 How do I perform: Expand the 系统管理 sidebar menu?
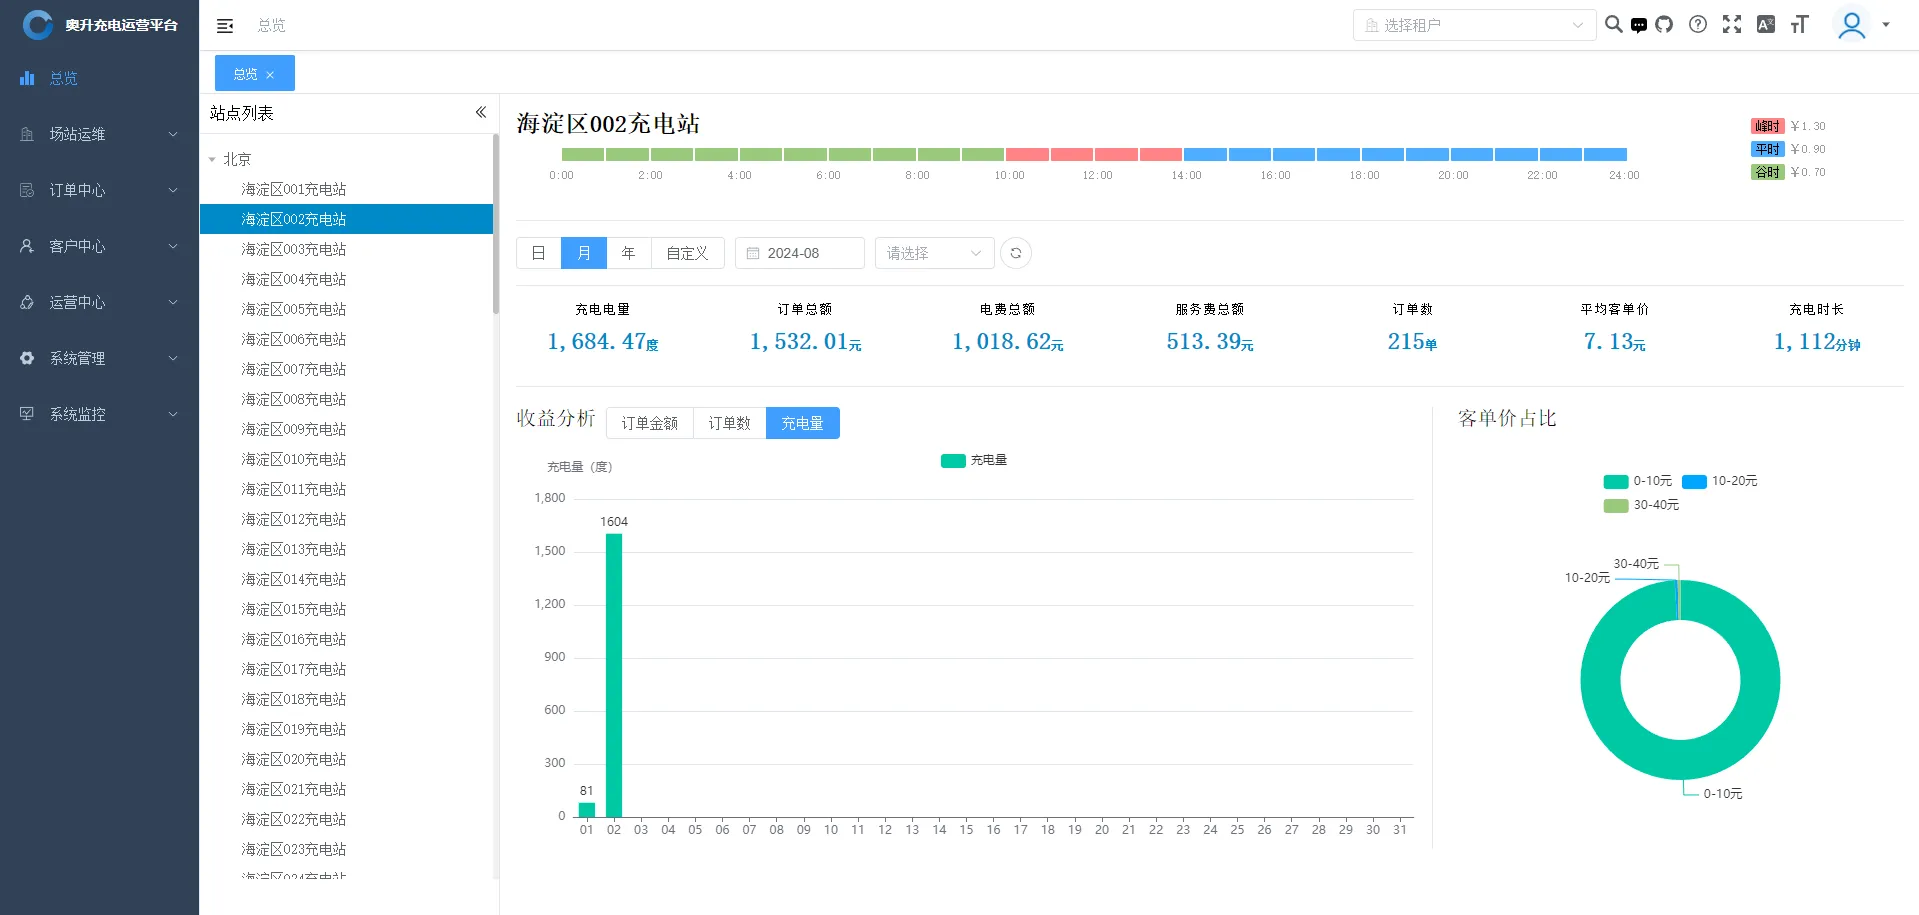pyautogui.click(x=99, y=358)
